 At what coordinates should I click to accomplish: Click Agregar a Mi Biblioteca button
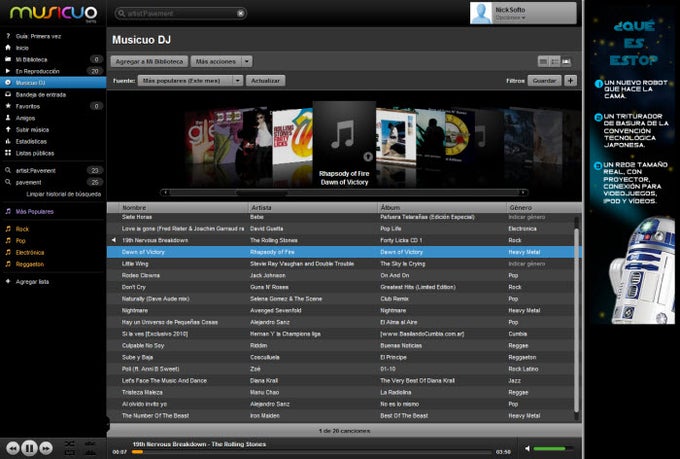[x=149, y=62]
